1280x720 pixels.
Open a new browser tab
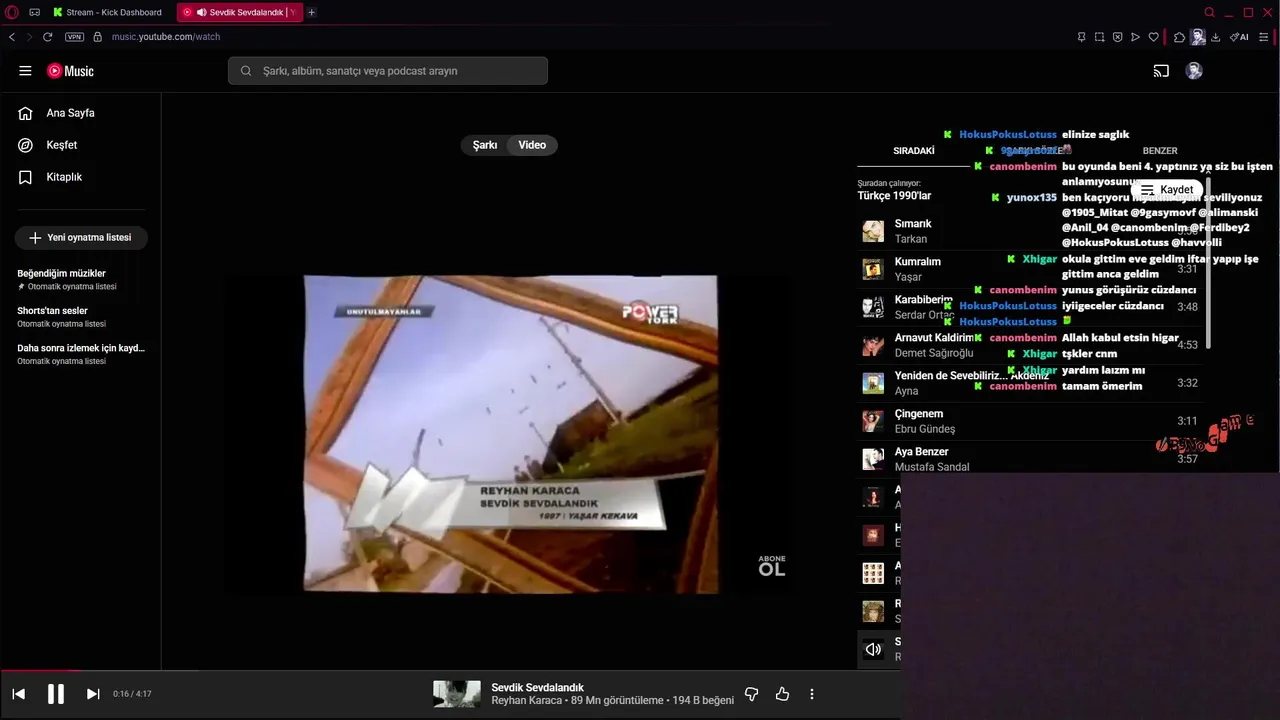[x=312, y=12]
